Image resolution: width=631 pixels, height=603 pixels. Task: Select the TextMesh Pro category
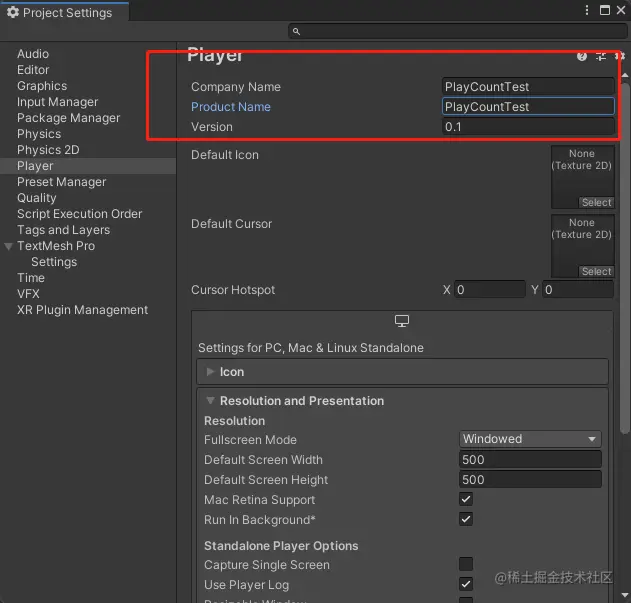pyautogui.click(x=56, y=246)
